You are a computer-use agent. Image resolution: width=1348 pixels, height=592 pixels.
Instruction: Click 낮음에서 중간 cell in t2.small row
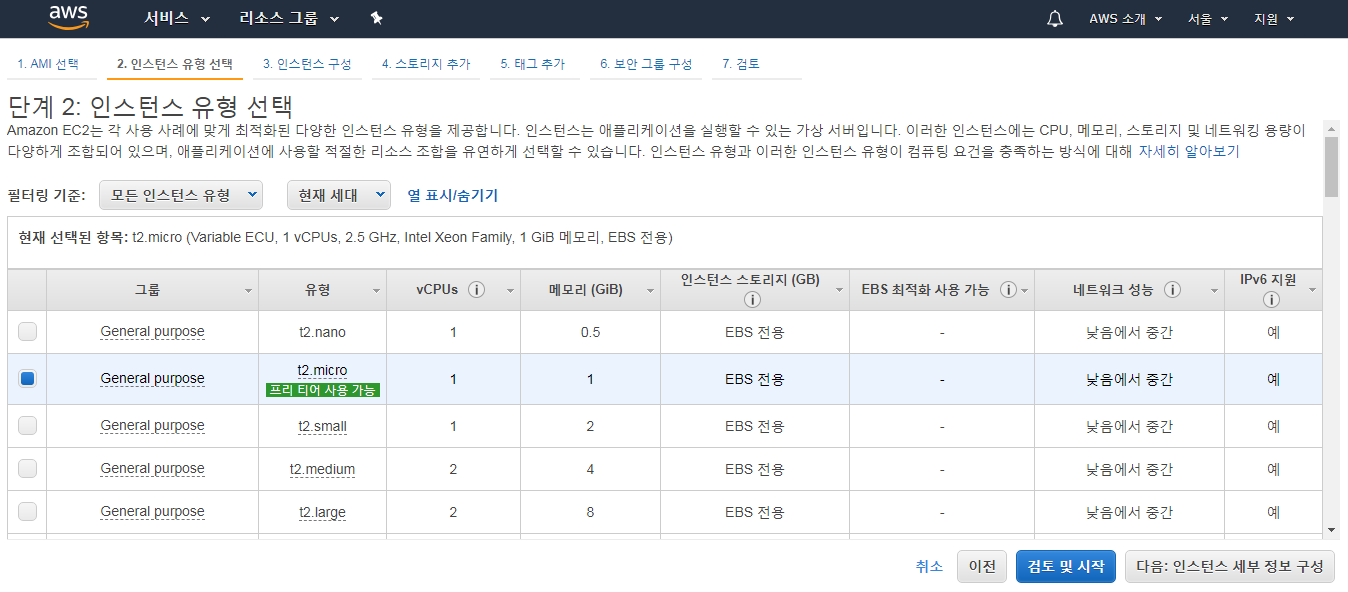1129,426
